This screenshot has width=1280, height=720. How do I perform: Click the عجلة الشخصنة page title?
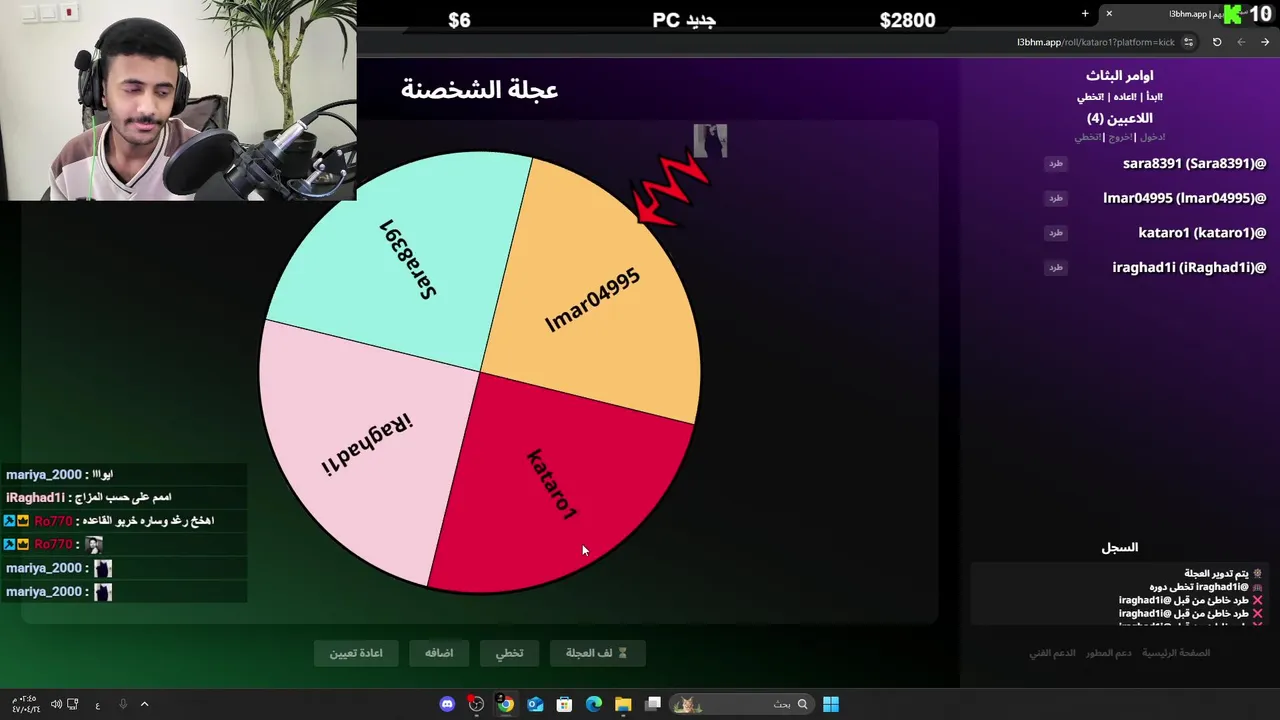click(479, 90)
